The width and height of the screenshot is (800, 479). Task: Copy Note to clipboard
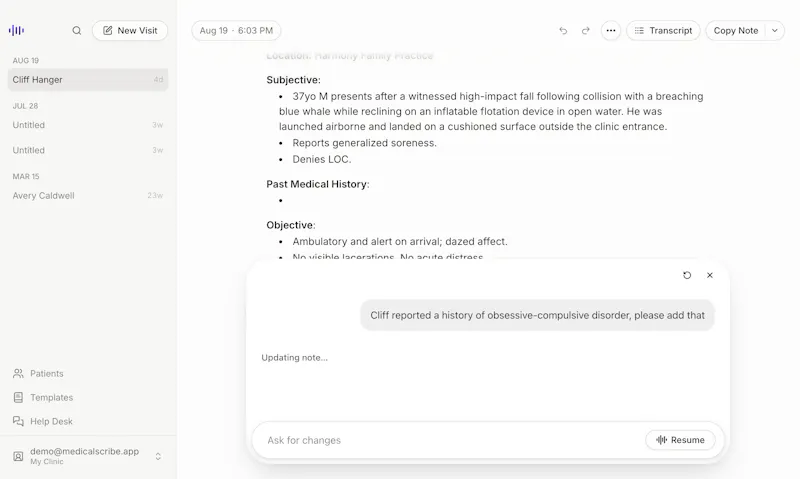pyautogui.click(x=736, y=31)
